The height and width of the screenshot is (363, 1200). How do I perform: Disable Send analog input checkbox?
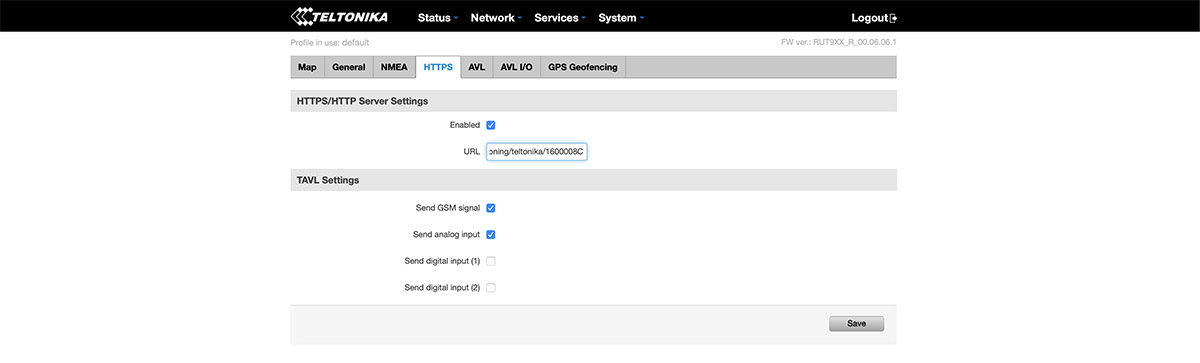[x=491, y=235]
